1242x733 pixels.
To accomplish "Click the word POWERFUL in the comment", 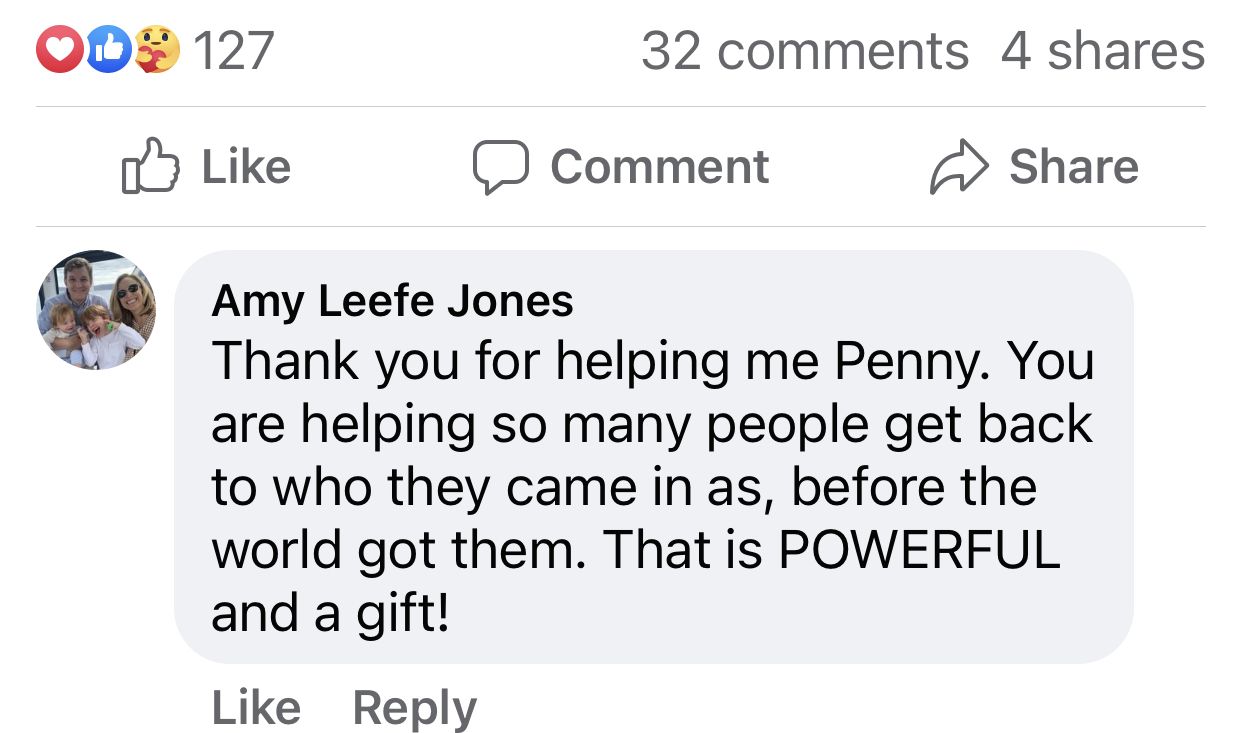I will coord(919,551).
